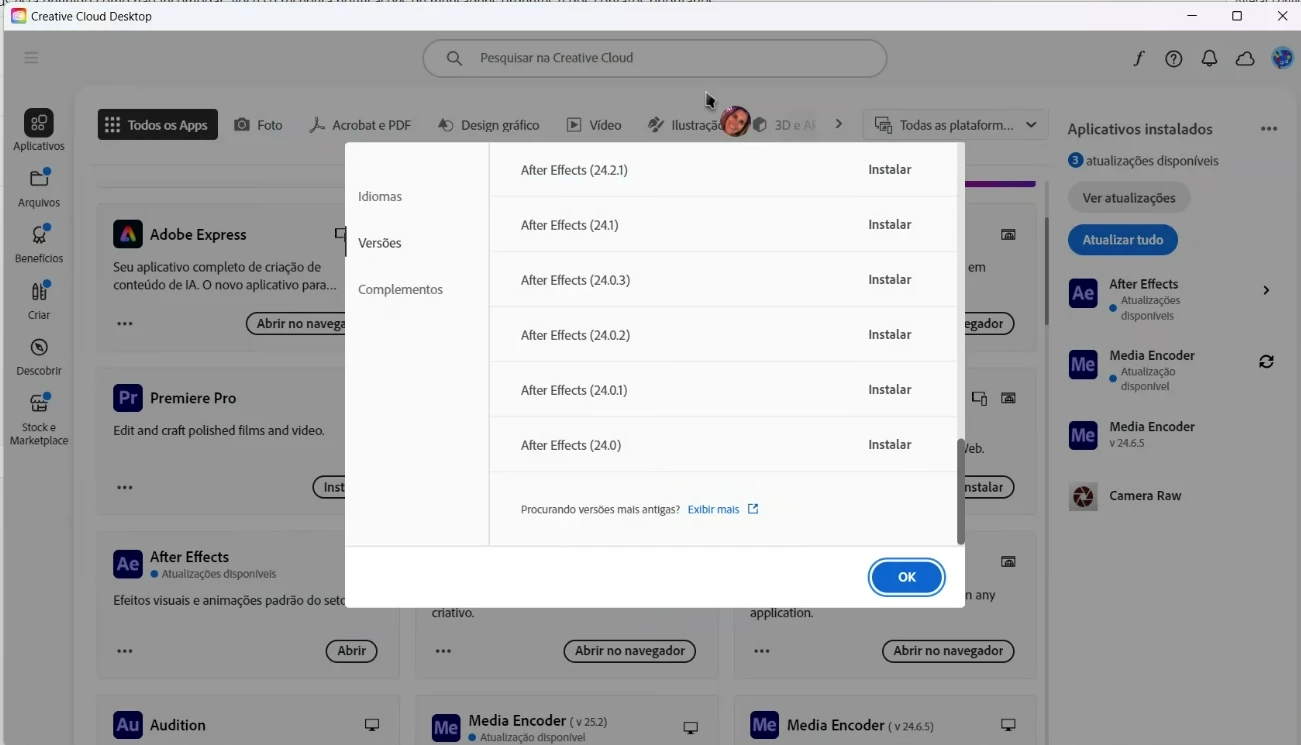Click After Effects icon in installed apps
Image resolution: width=1301 pixels, height=745 pixels.
pos(1083,292)
